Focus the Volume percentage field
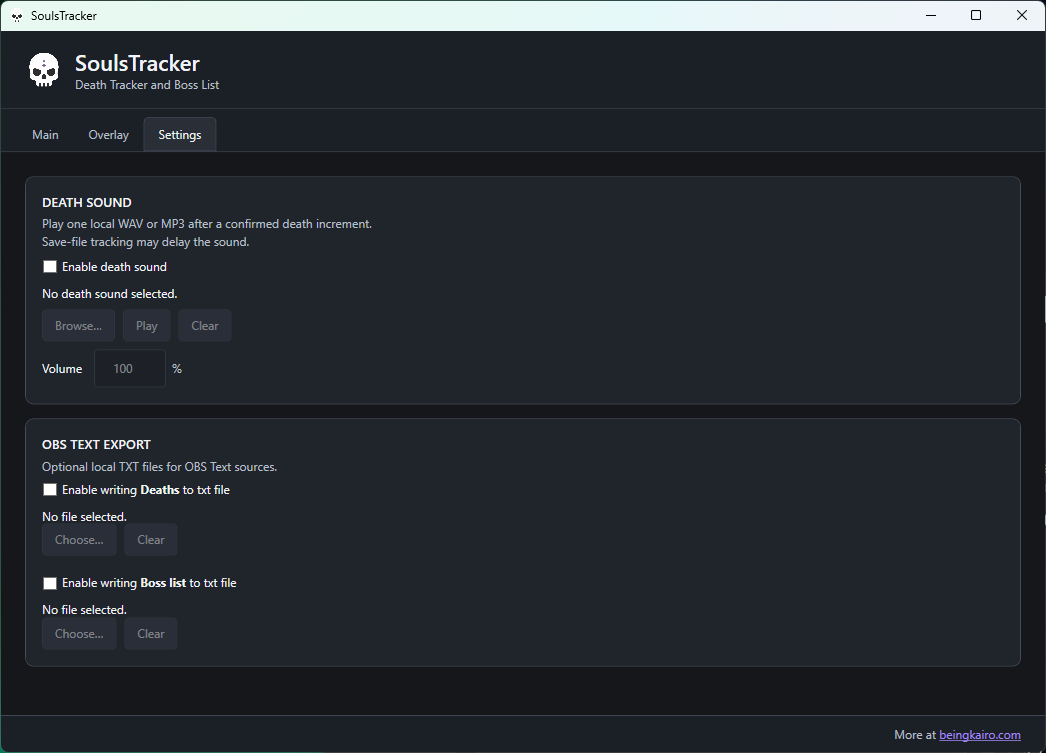The height and width of the screenshot is (753, 1046). (129, 368)
